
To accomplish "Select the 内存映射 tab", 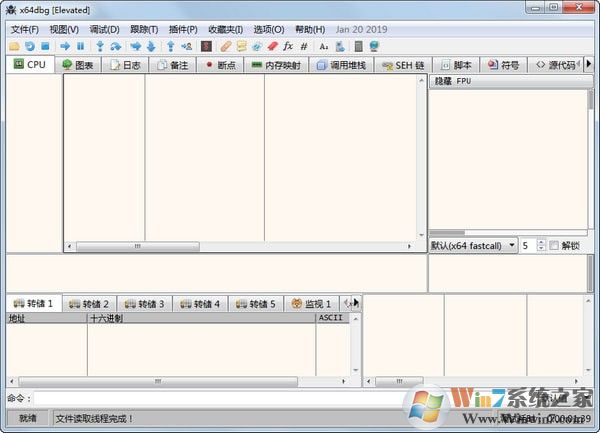I will [x=277, y=65].
